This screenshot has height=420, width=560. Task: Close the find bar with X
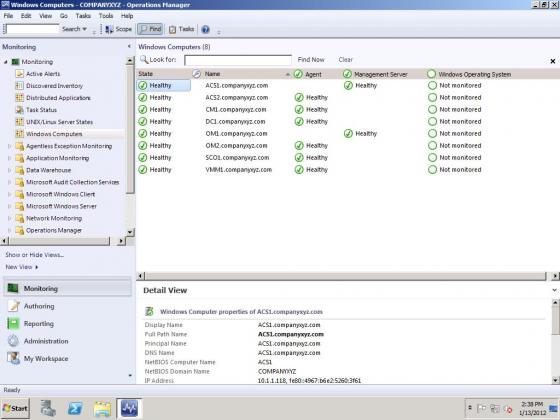[552, 61]
